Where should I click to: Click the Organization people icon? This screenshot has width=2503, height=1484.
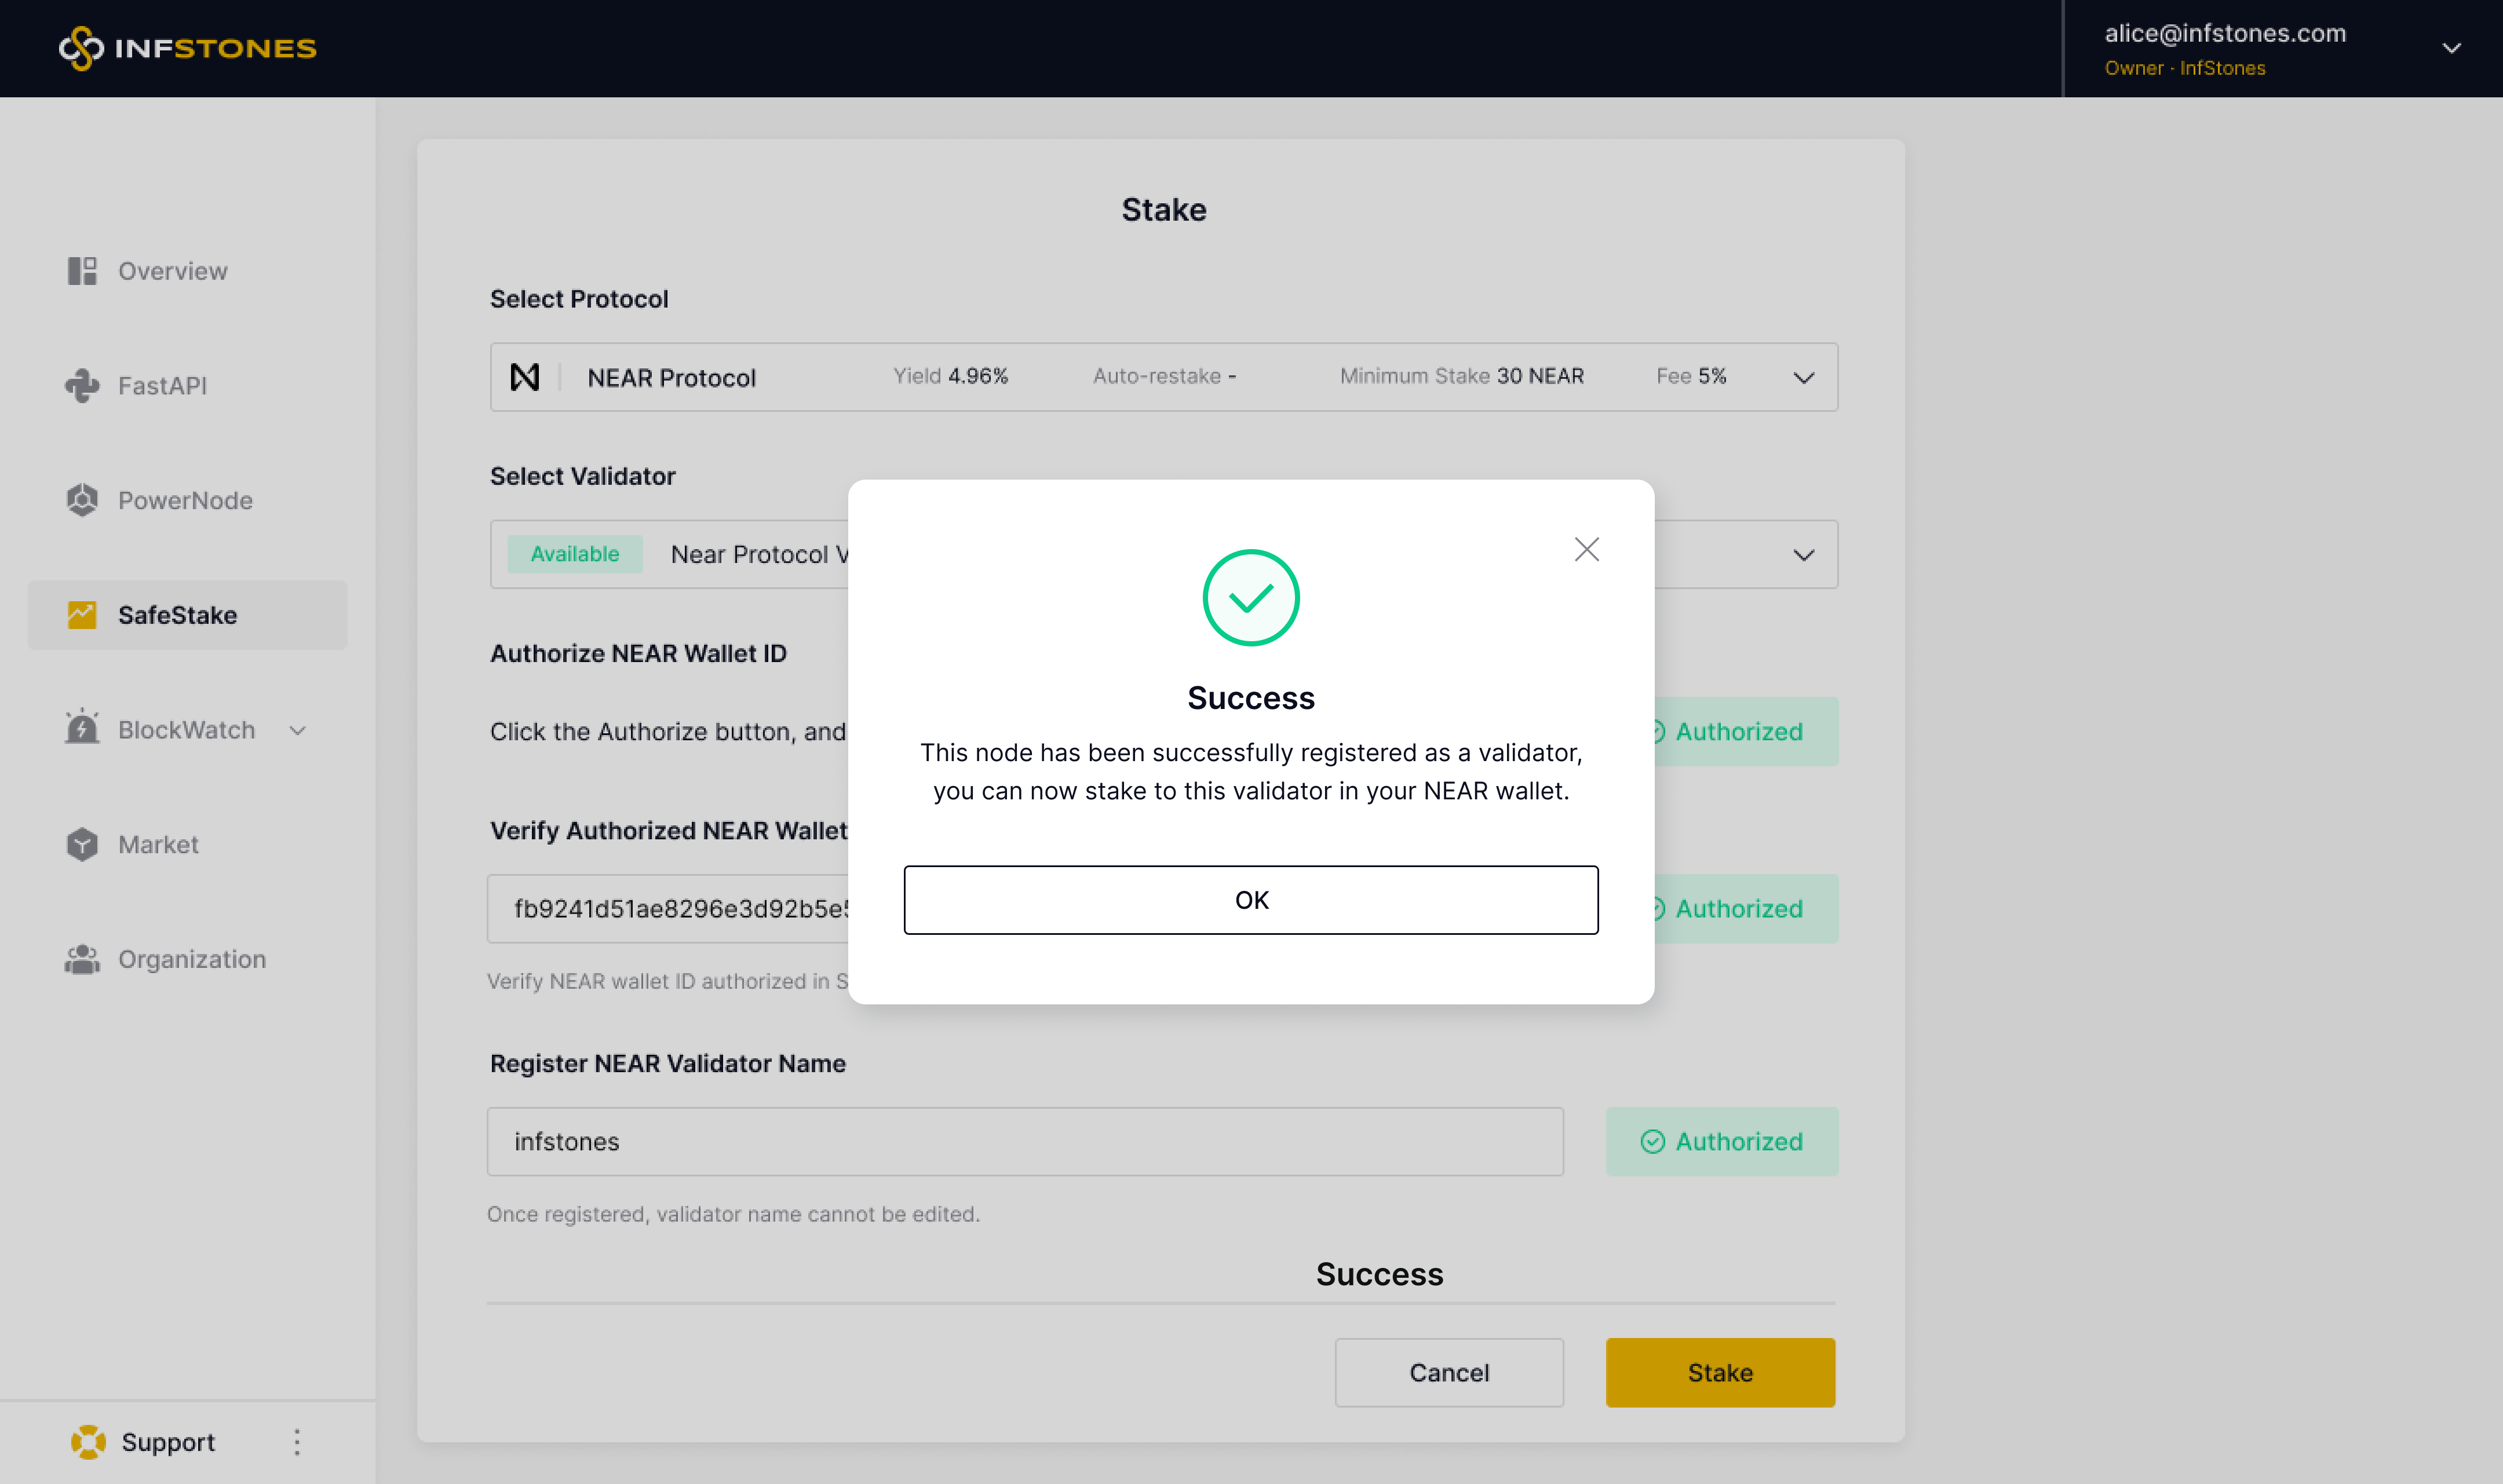coord(82,959)
